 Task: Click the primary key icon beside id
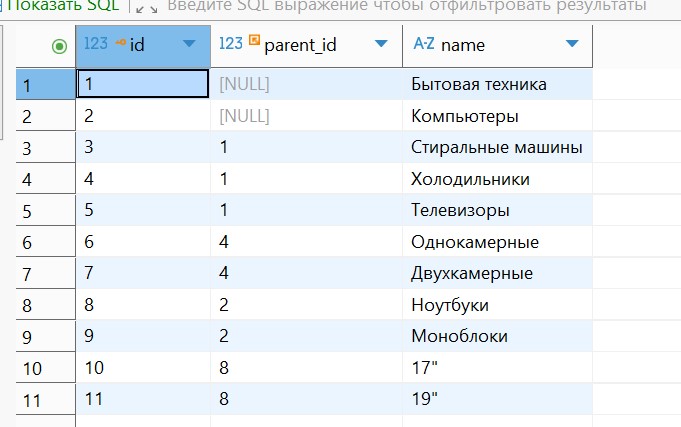(x=121, y=44)
